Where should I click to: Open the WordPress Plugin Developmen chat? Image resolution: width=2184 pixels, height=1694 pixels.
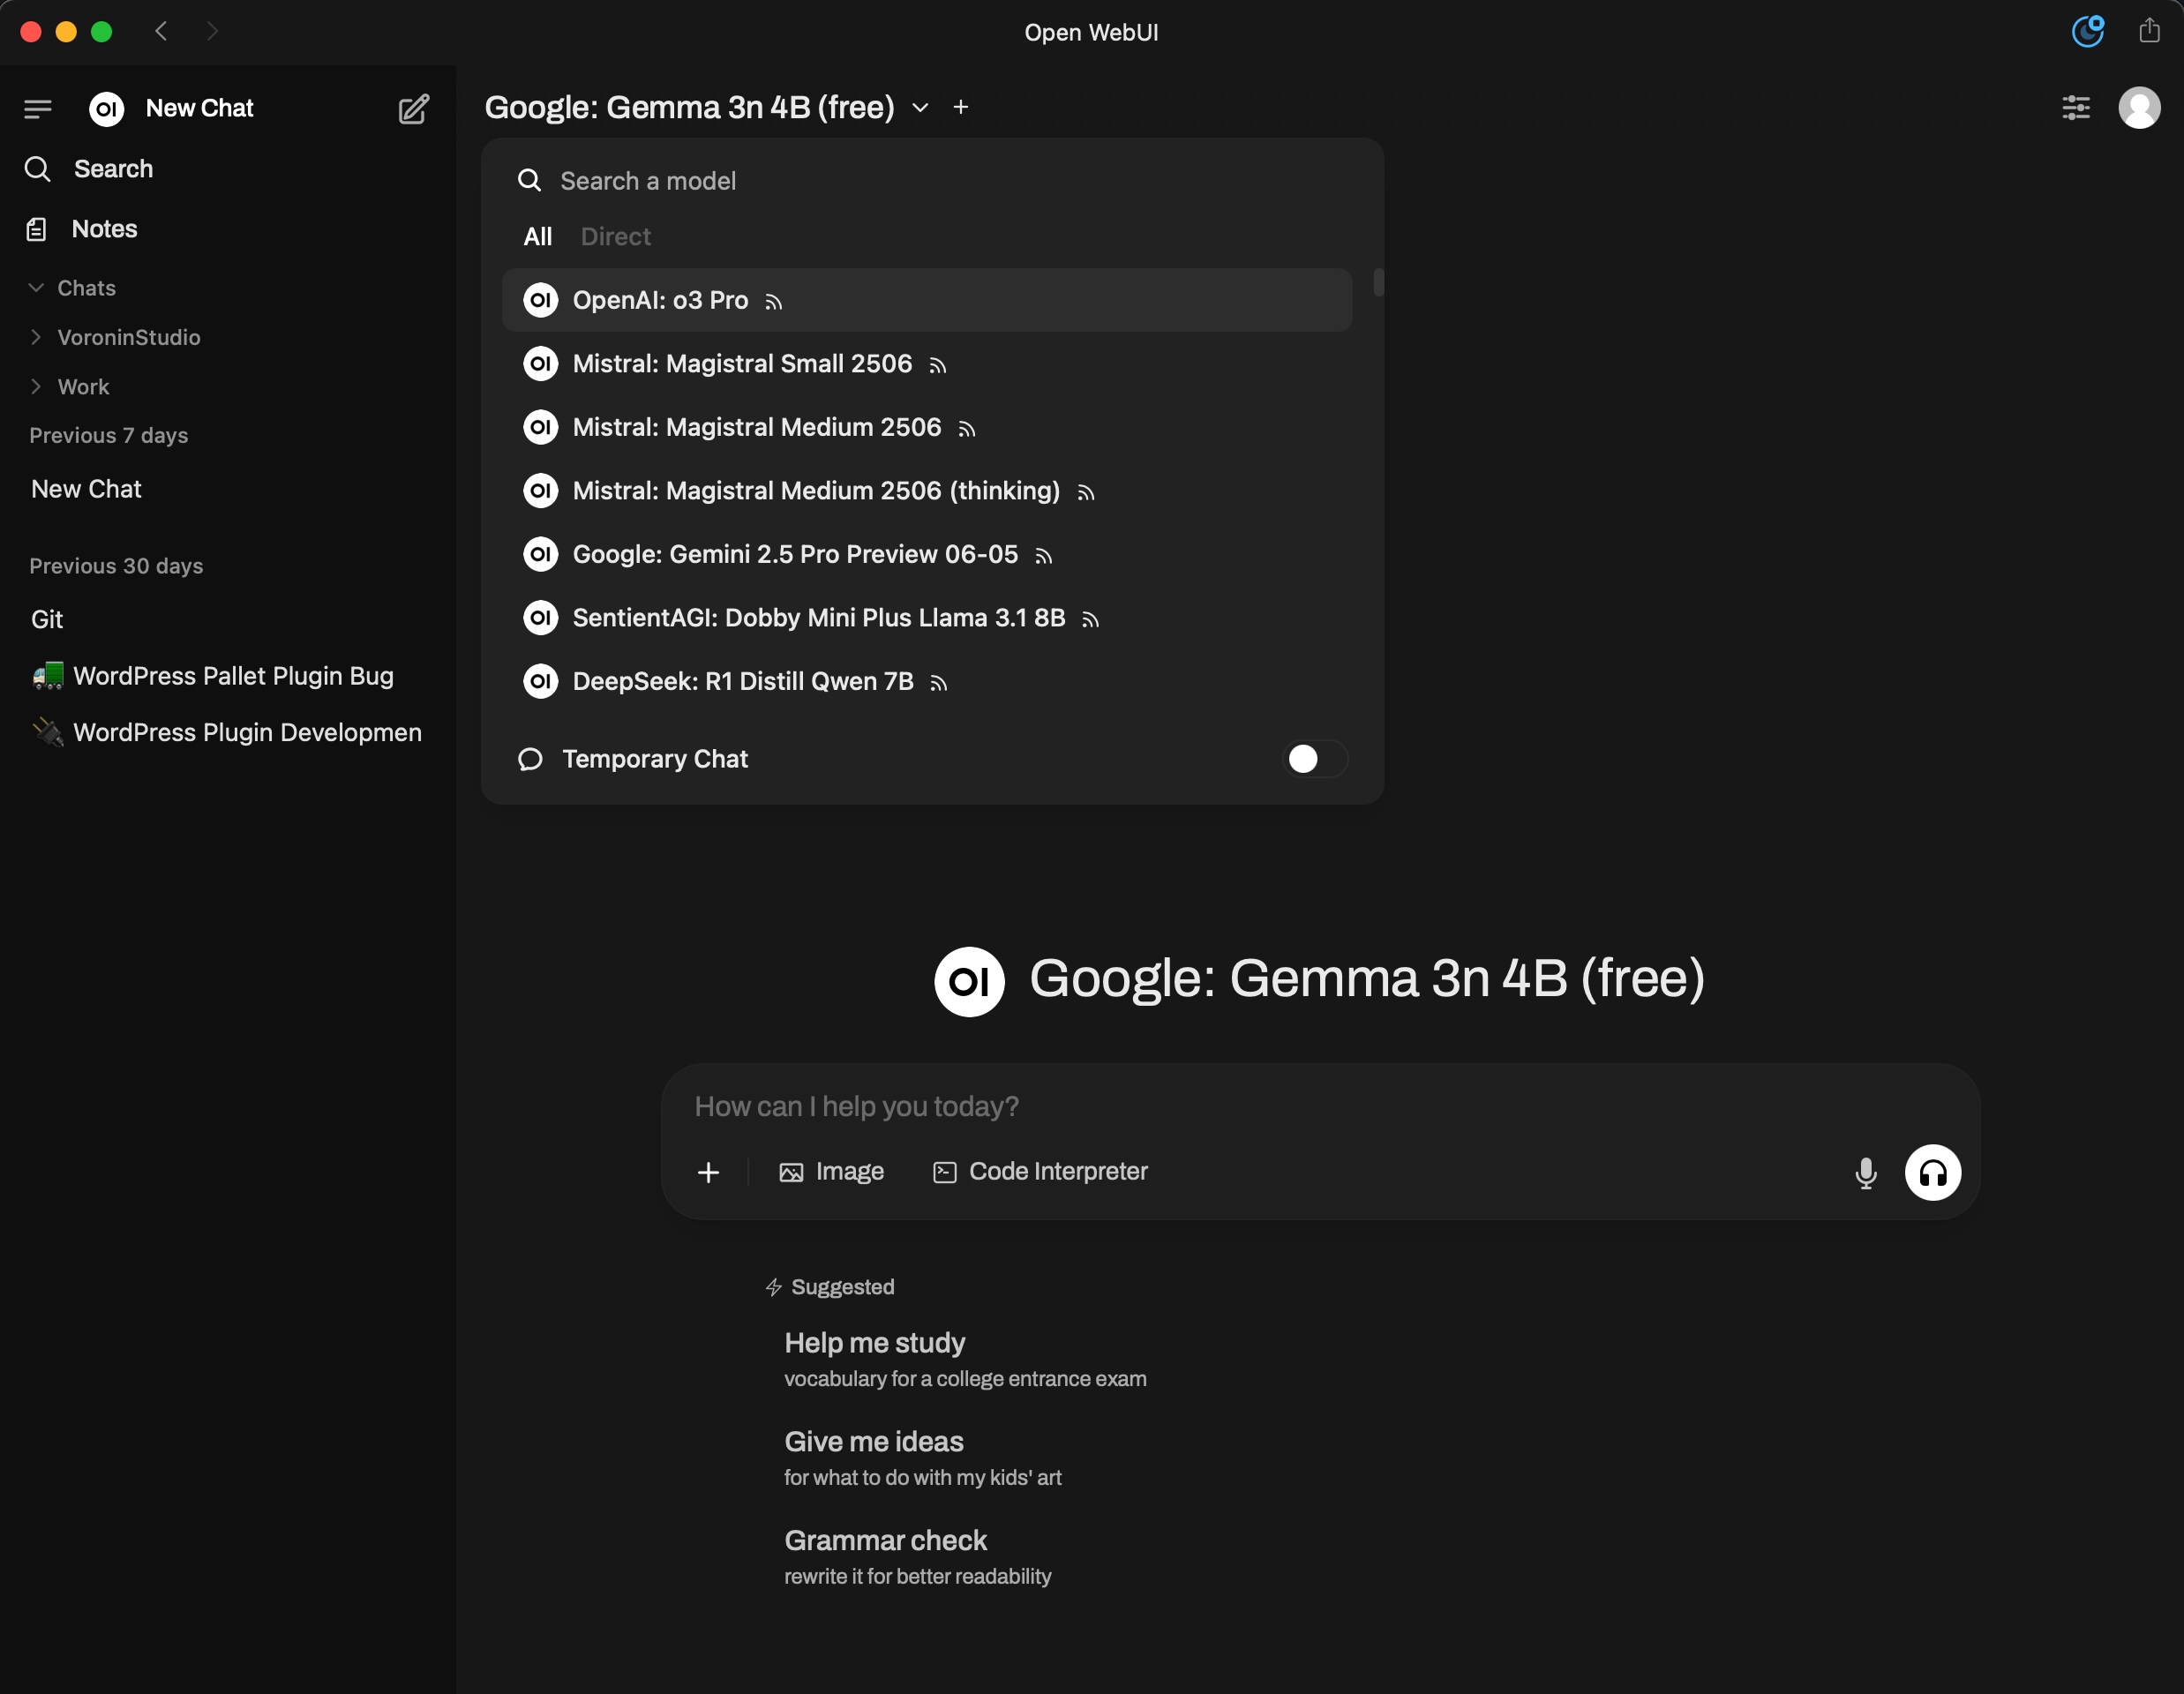tap(228, 732)
